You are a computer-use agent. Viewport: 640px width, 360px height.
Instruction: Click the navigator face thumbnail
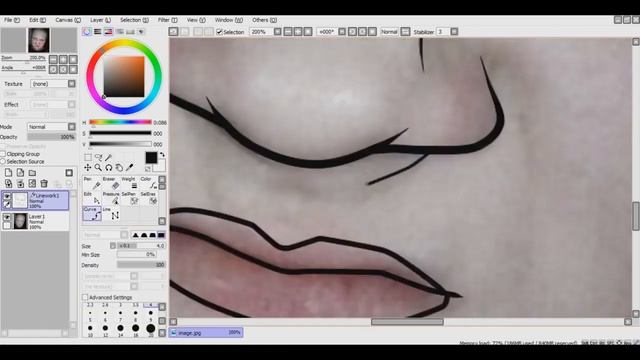[39, 40]
